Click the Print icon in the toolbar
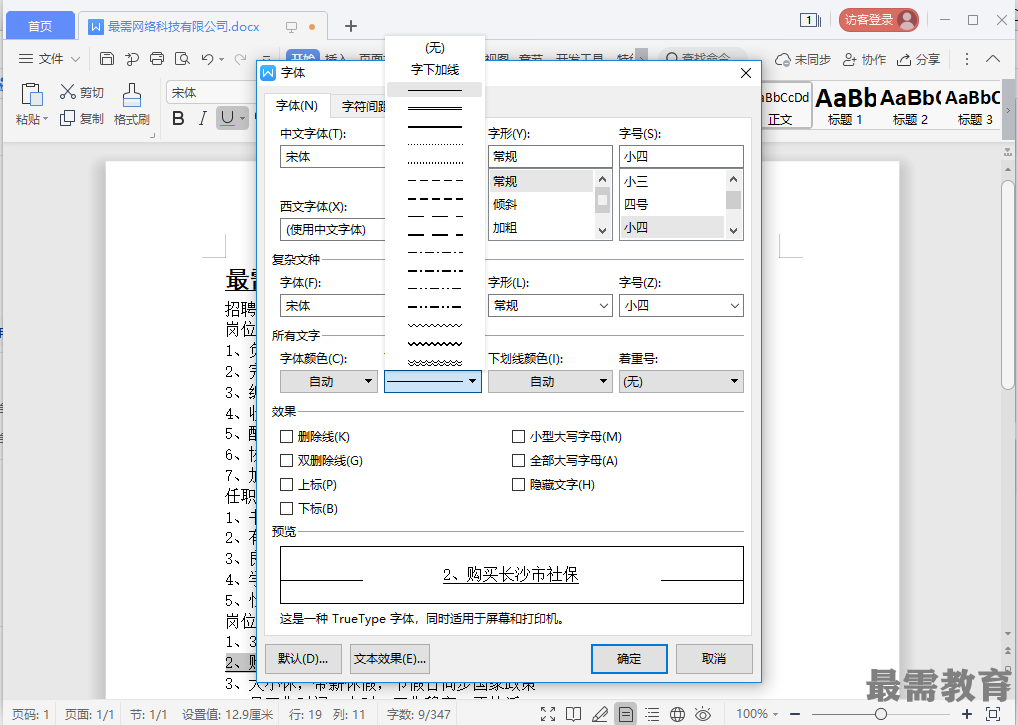The width and height of the screenshot is (1018, 725). pyautogui.click(x=157, y=59)
